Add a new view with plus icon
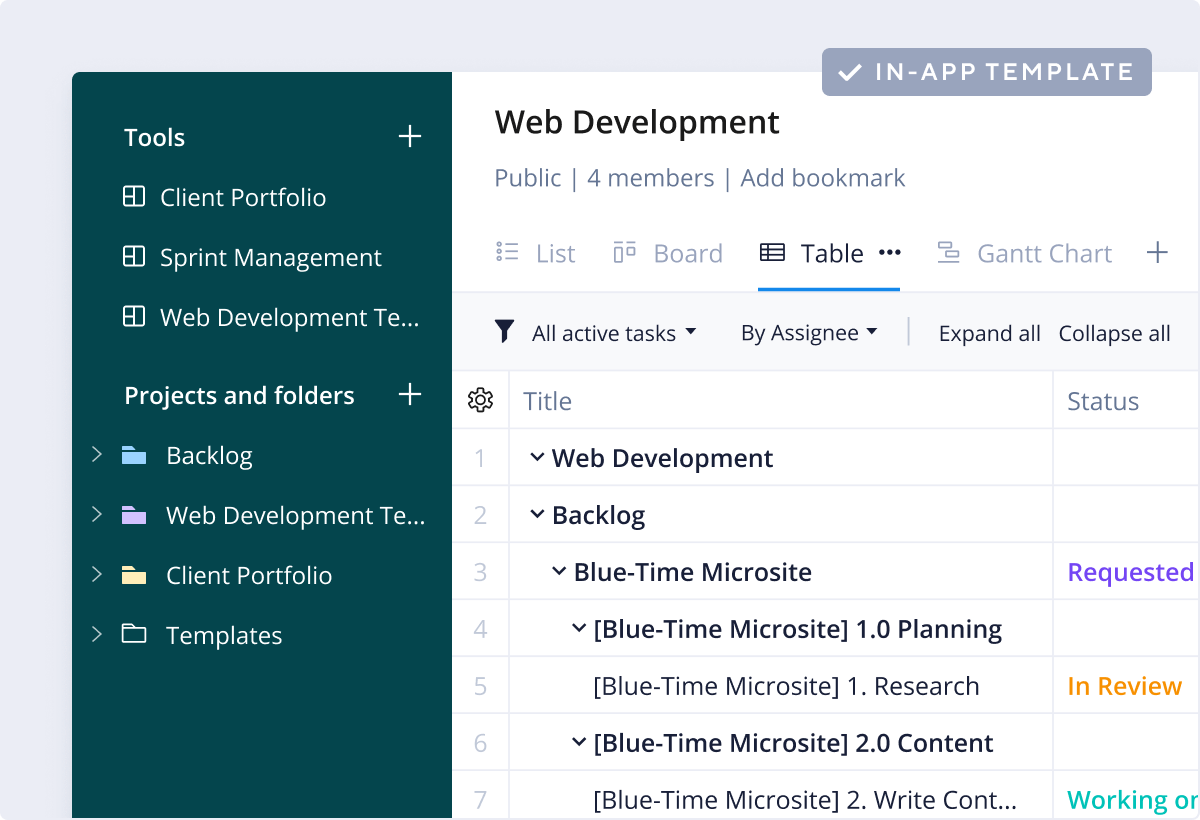This screenshot has height=820, width=1200. (1157, 253)
